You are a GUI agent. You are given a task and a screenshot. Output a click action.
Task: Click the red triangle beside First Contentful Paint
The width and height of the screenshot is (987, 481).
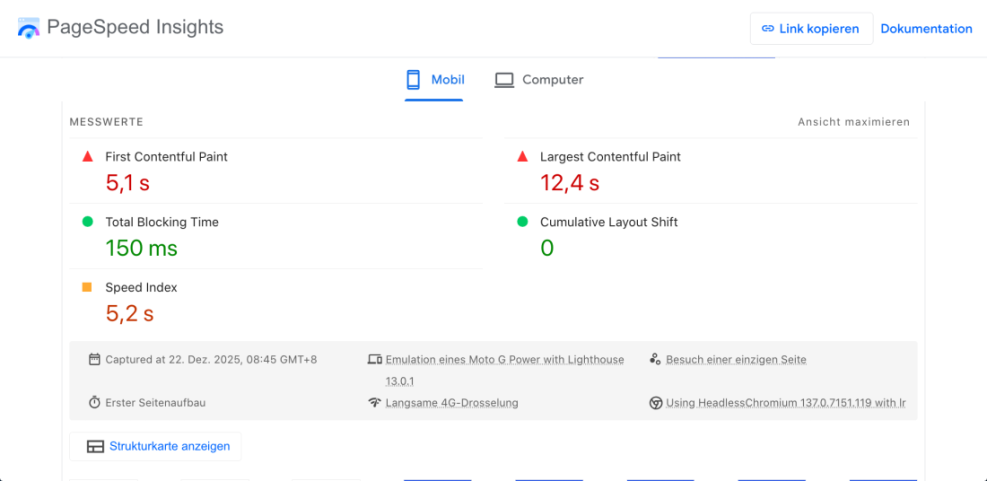[x=87, y=157]
